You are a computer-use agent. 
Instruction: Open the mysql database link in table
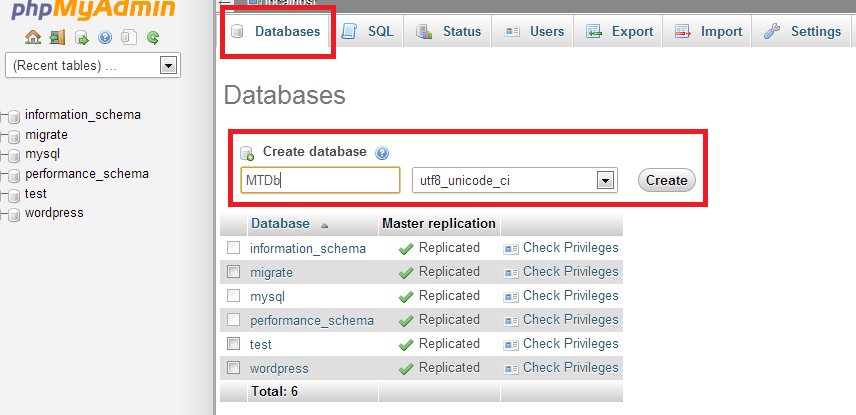click(x=268, y=296)
